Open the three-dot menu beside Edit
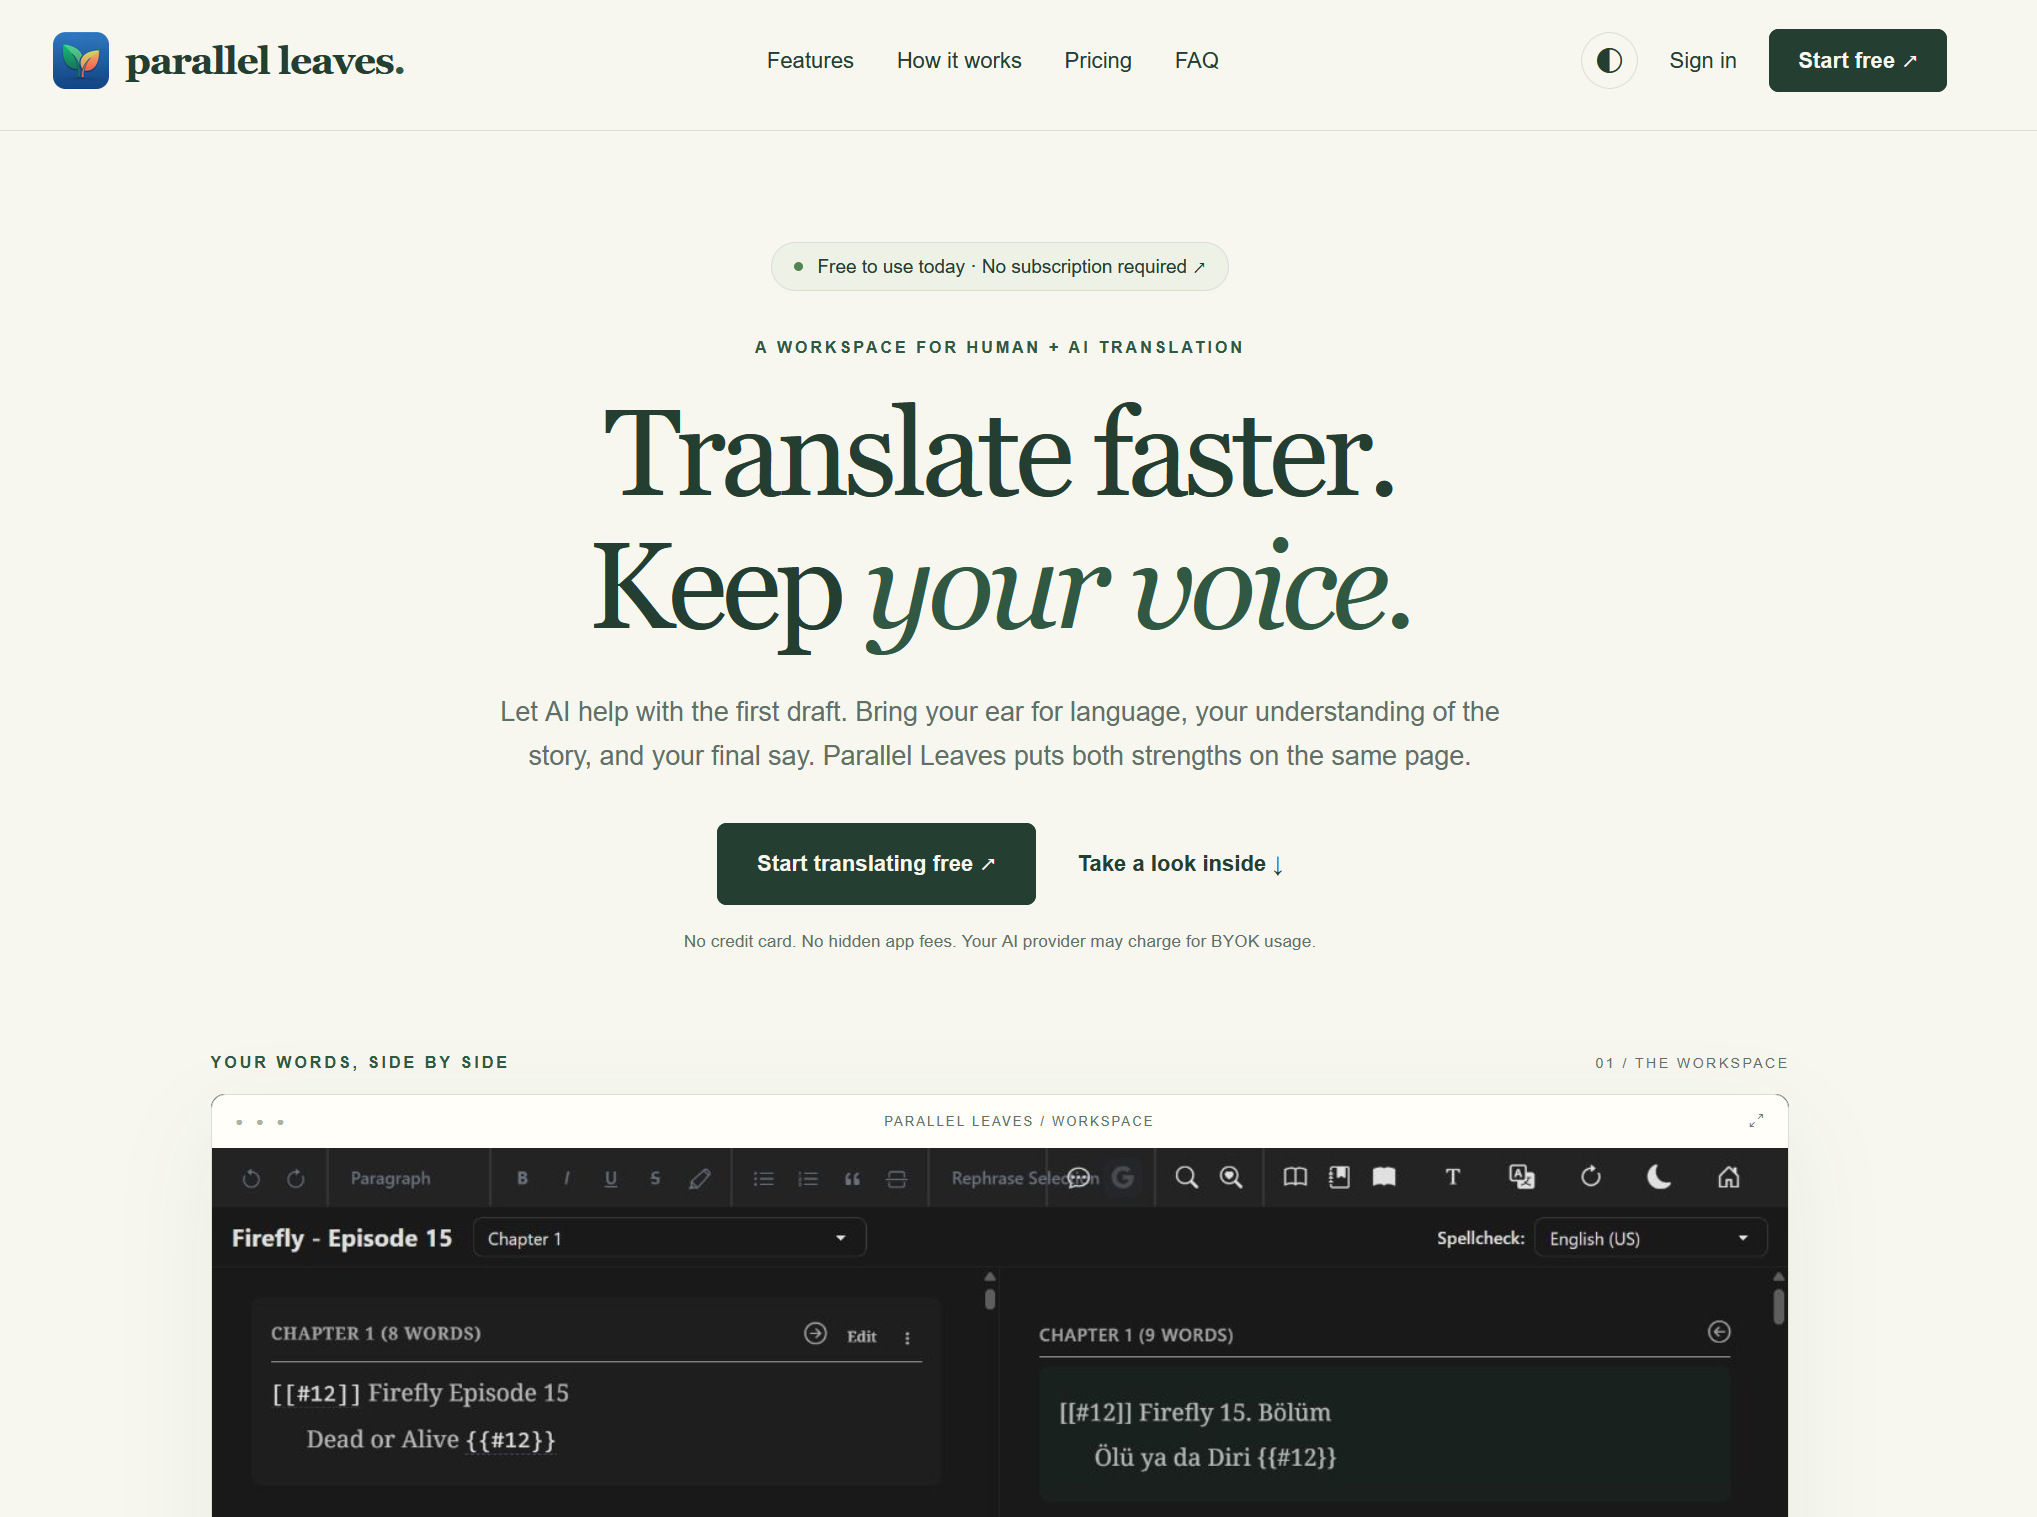Viewport: 2037px width, 1517px height. click(907, 1338)
